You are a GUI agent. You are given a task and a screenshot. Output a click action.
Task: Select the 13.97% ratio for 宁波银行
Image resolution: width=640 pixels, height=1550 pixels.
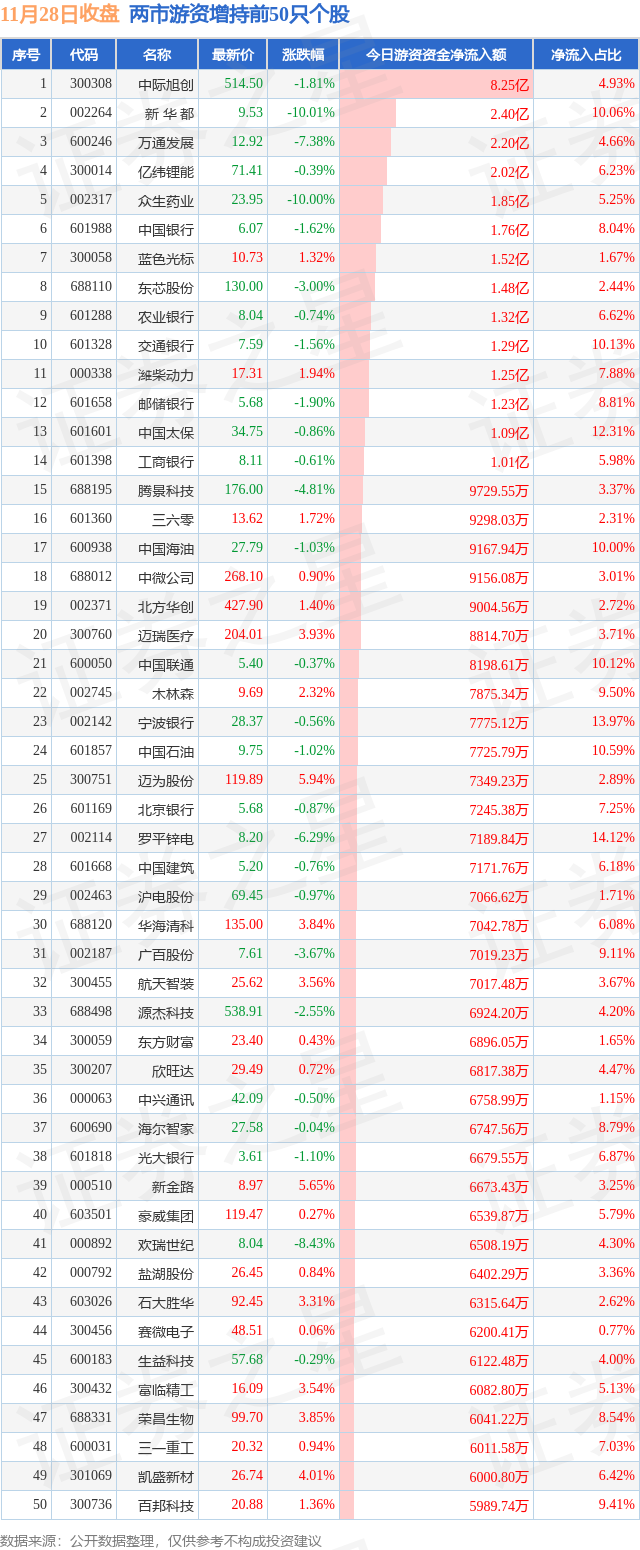click(613, 722)
